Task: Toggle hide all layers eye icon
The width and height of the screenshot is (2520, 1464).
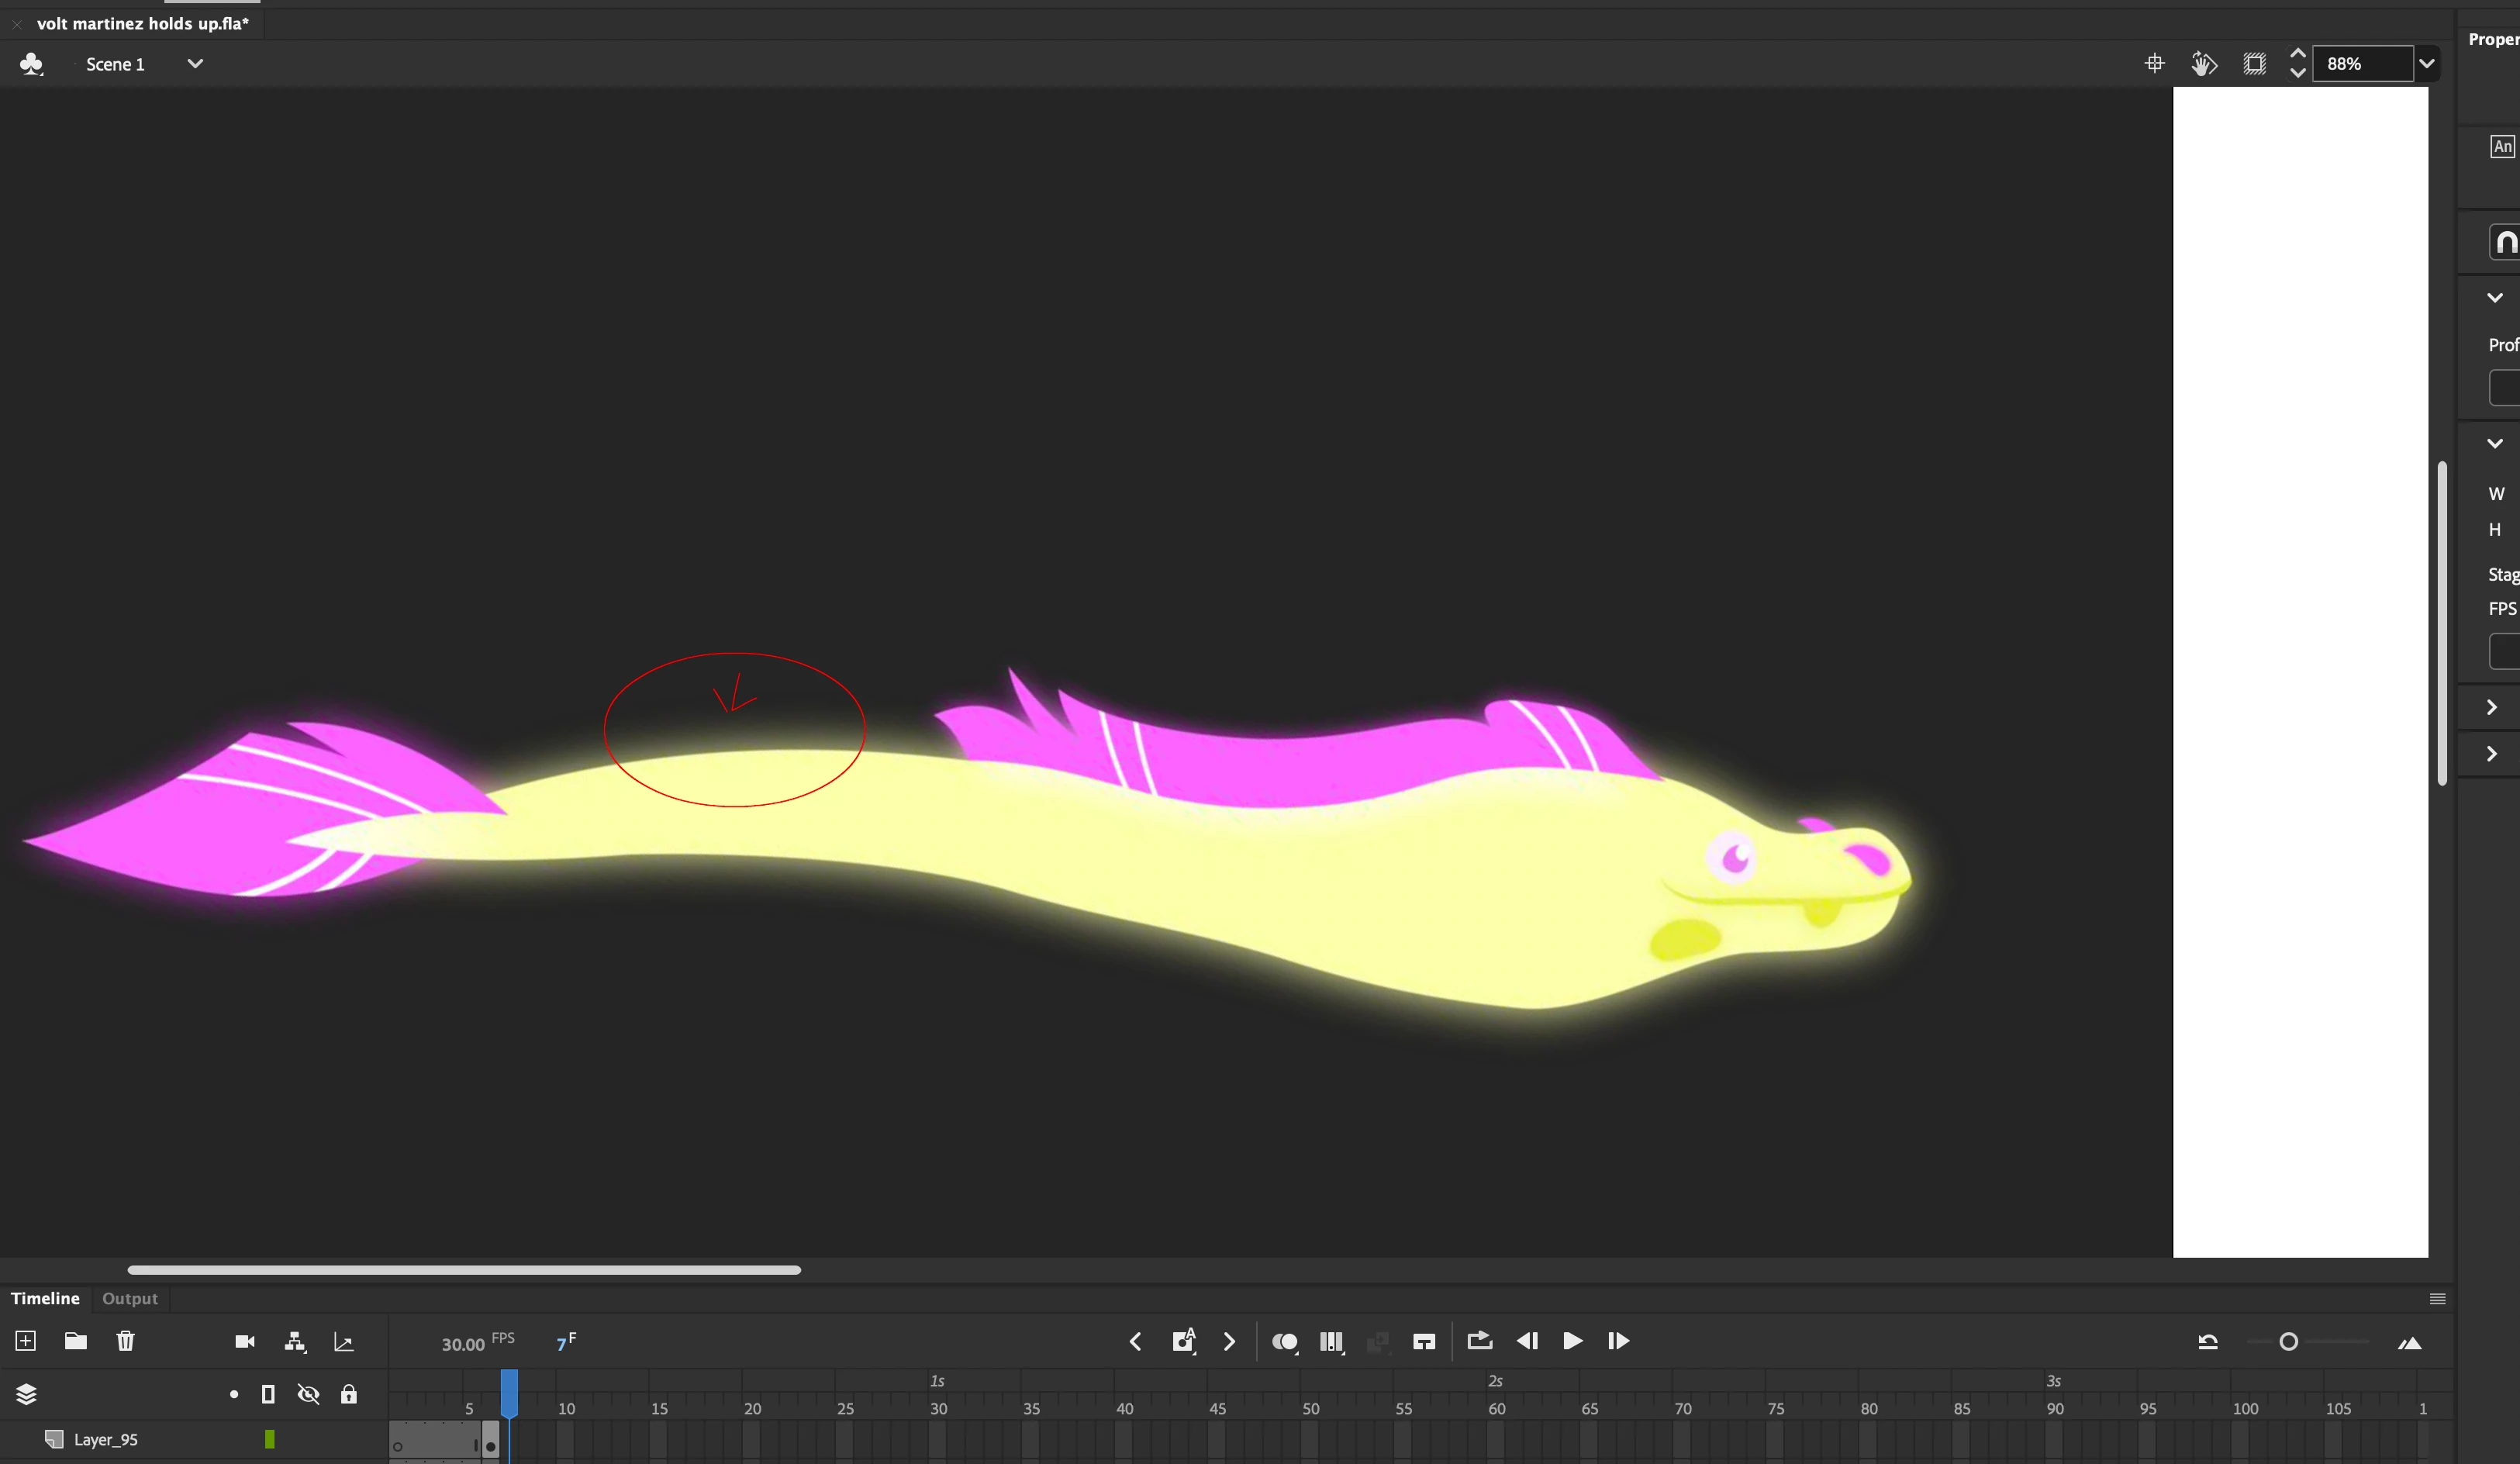Action: coord(308,1394)
